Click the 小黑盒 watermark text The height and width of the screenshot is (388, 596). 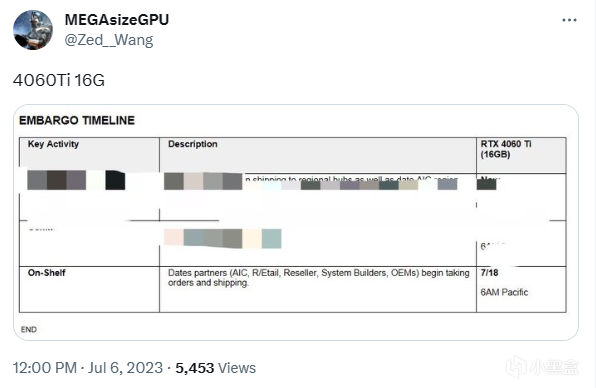point(554,367)
